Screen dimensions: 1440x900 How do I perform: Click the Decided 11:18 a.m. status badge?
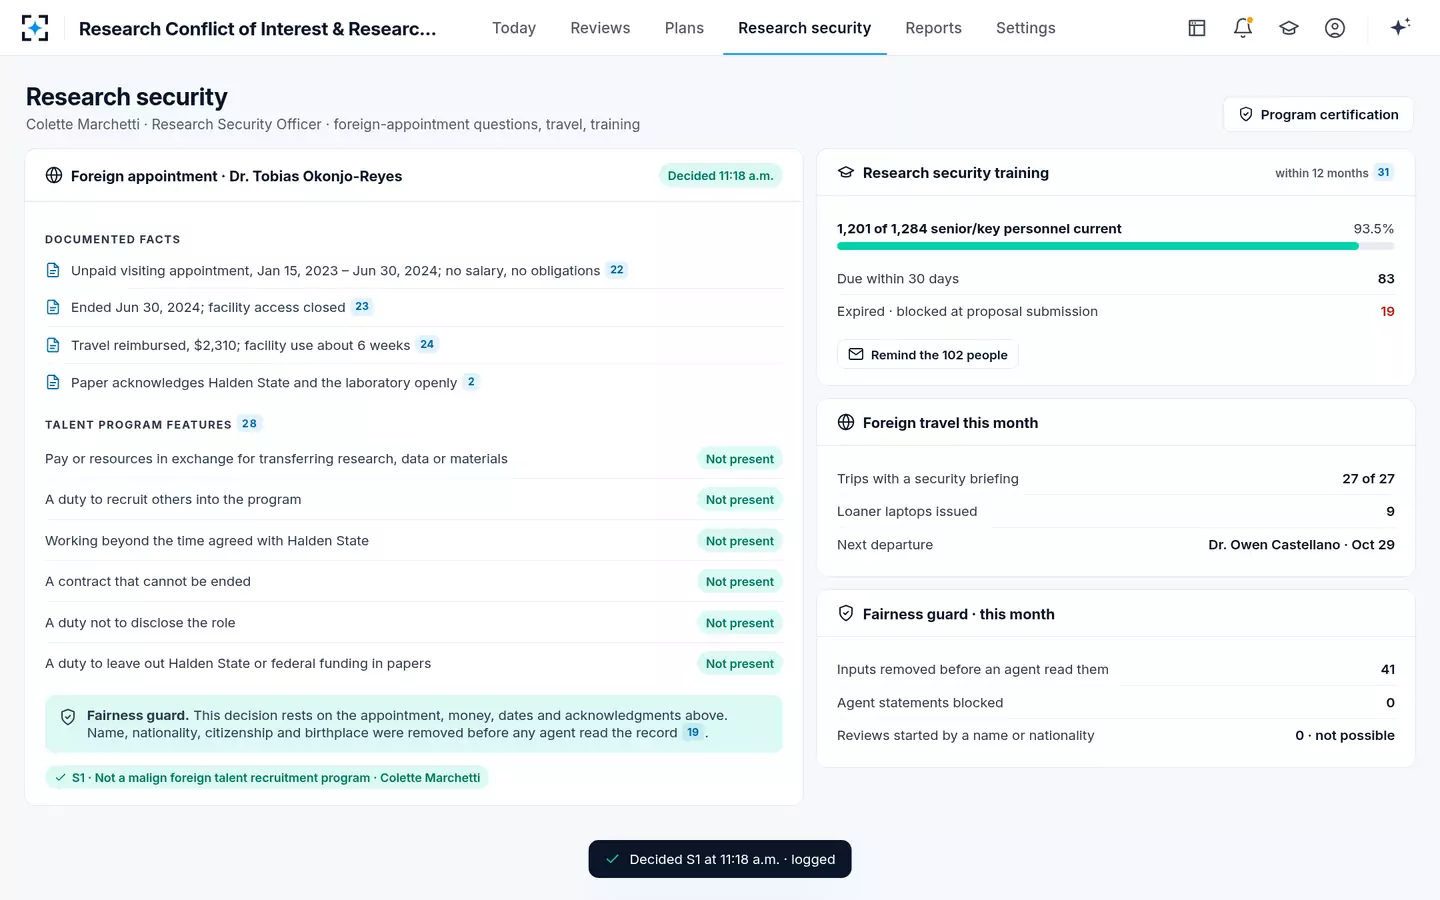click(x=720, y=176)
